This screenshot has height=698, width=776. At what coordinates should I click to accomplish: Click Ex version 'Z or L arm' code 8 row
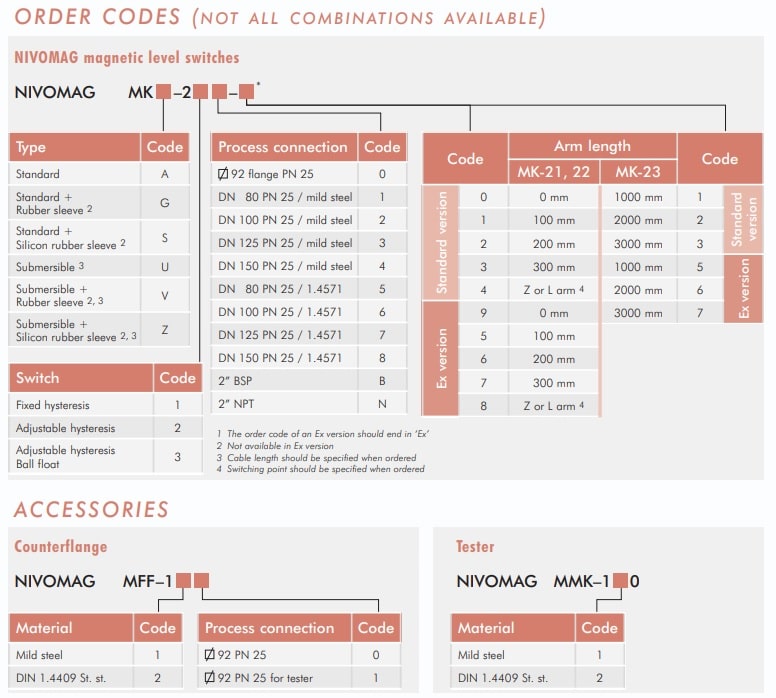pos(529,406)
